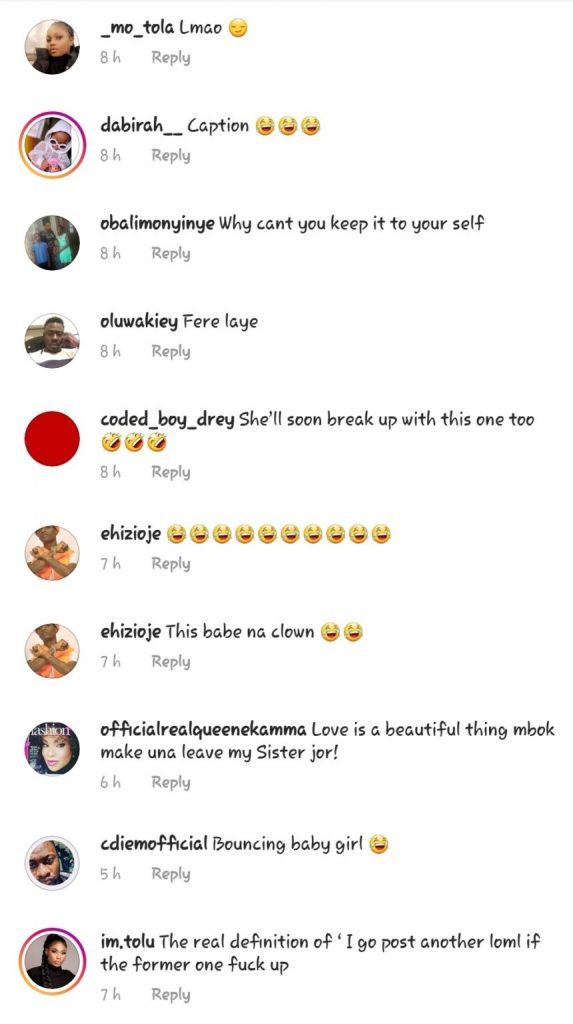Image resolution: width=573 pixels, height=1024 pixels.
Task: Reply to the Fere laye comment
Action: click(x=171, y=351)
